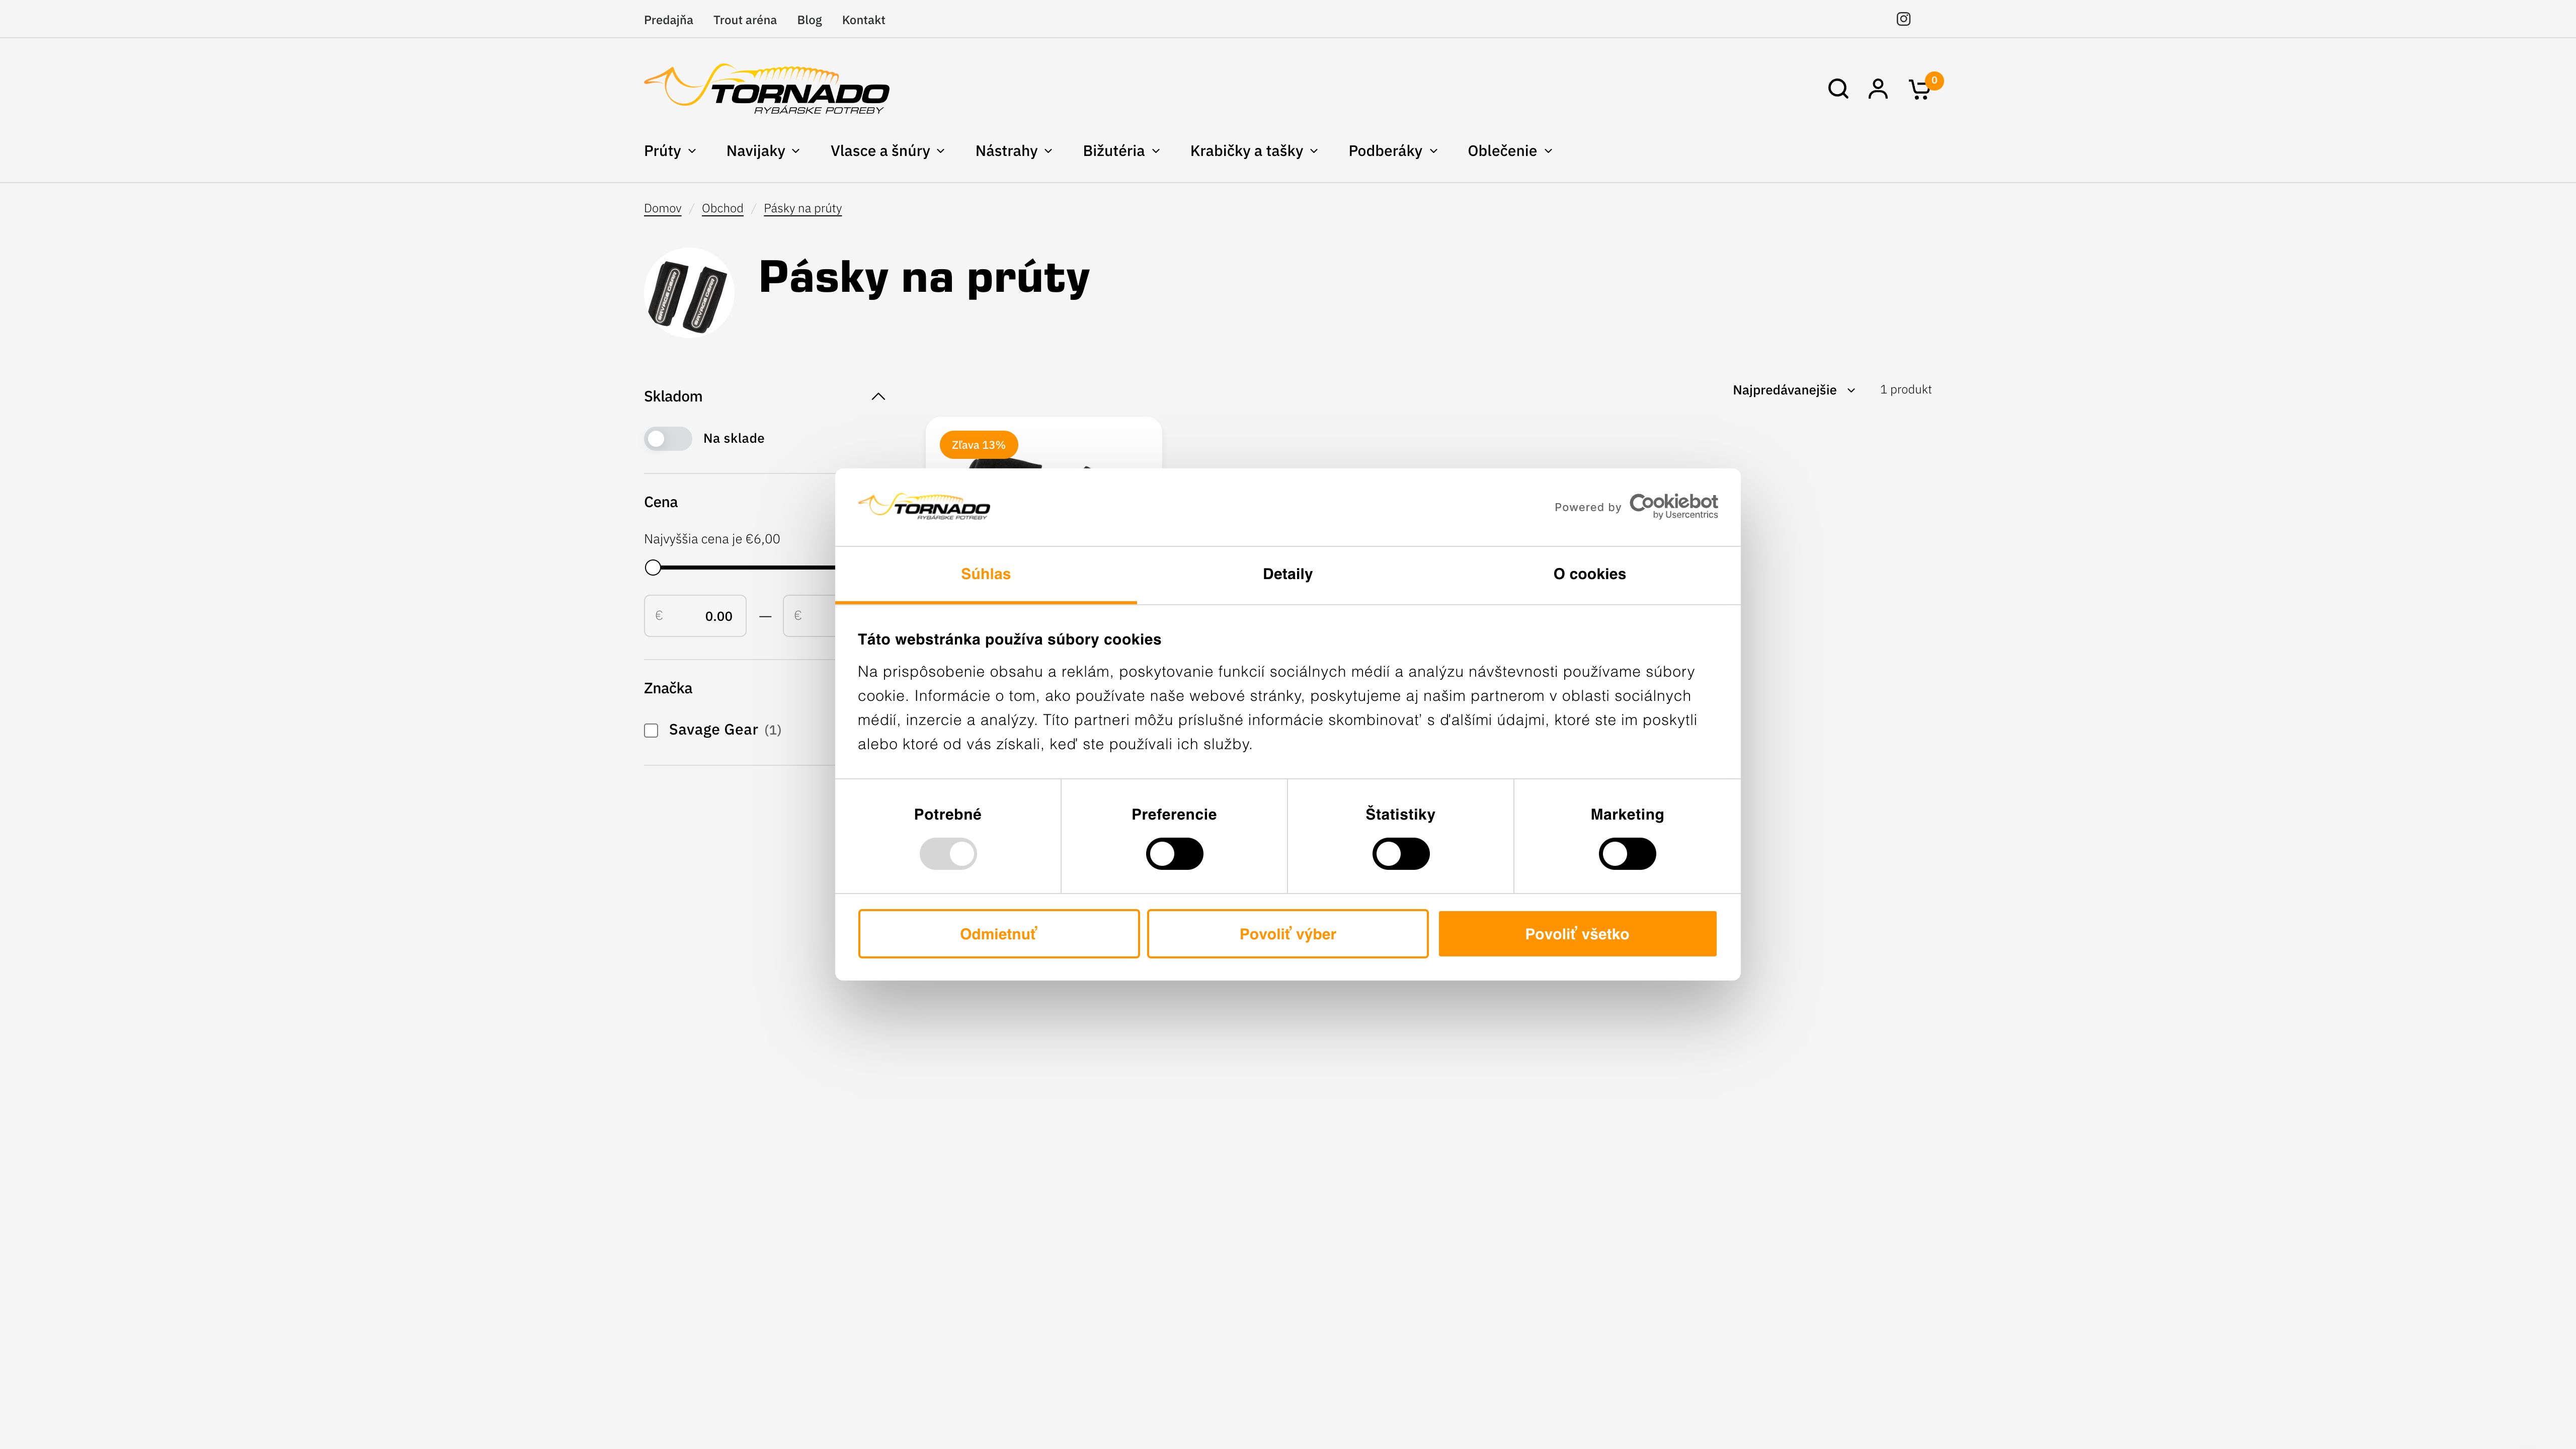Click the Povoliť všetko button
The height and width of the screenshot is (1449, 2576).
point(1576,932)
